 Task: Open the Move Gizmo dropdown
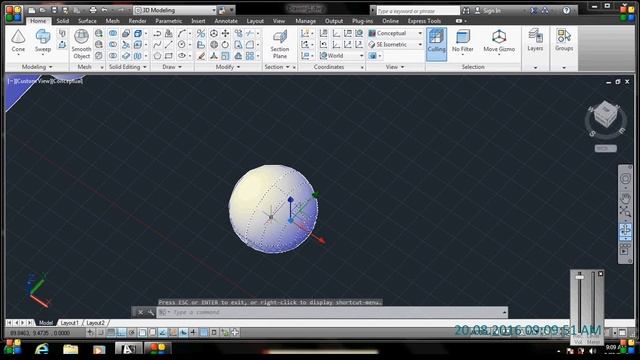coord(499,41)
